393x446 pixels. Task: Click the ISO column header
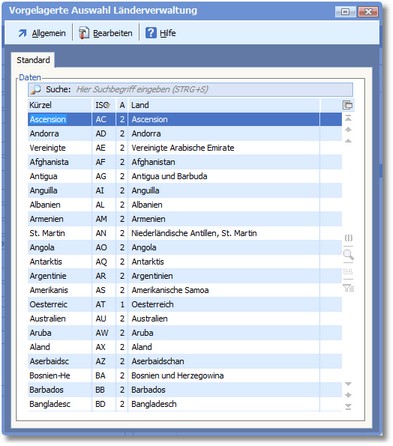[103, 105]
